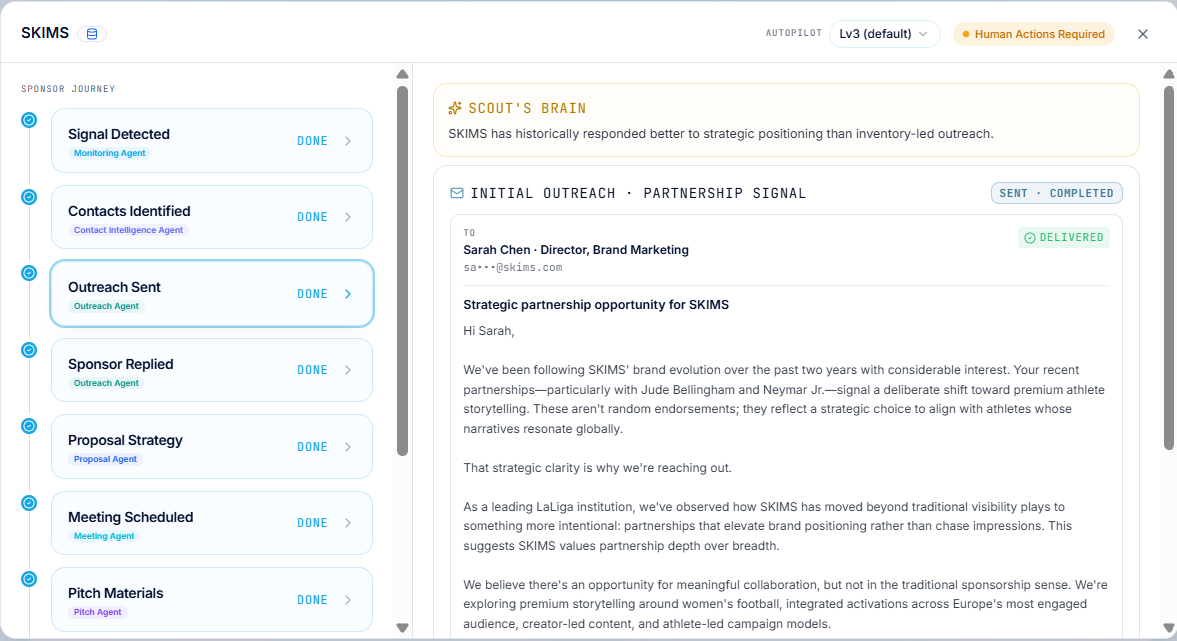Expand Contacts Identified card chevron
Image resolution: width=1177 pixels, height=641 pixels.
(x=348, y=217)
